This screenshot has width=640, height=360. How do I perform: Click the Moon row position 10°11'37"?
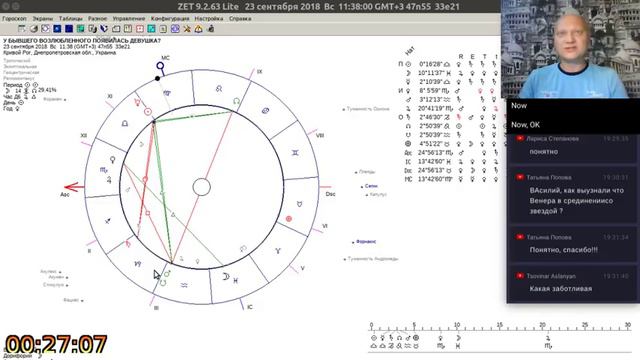click(x=431, y=73)
